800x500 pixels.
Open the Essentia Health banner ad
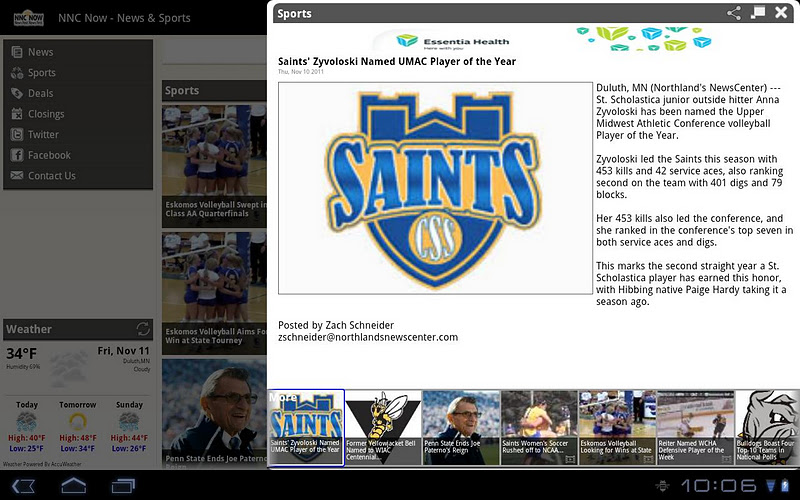[542, 39]
